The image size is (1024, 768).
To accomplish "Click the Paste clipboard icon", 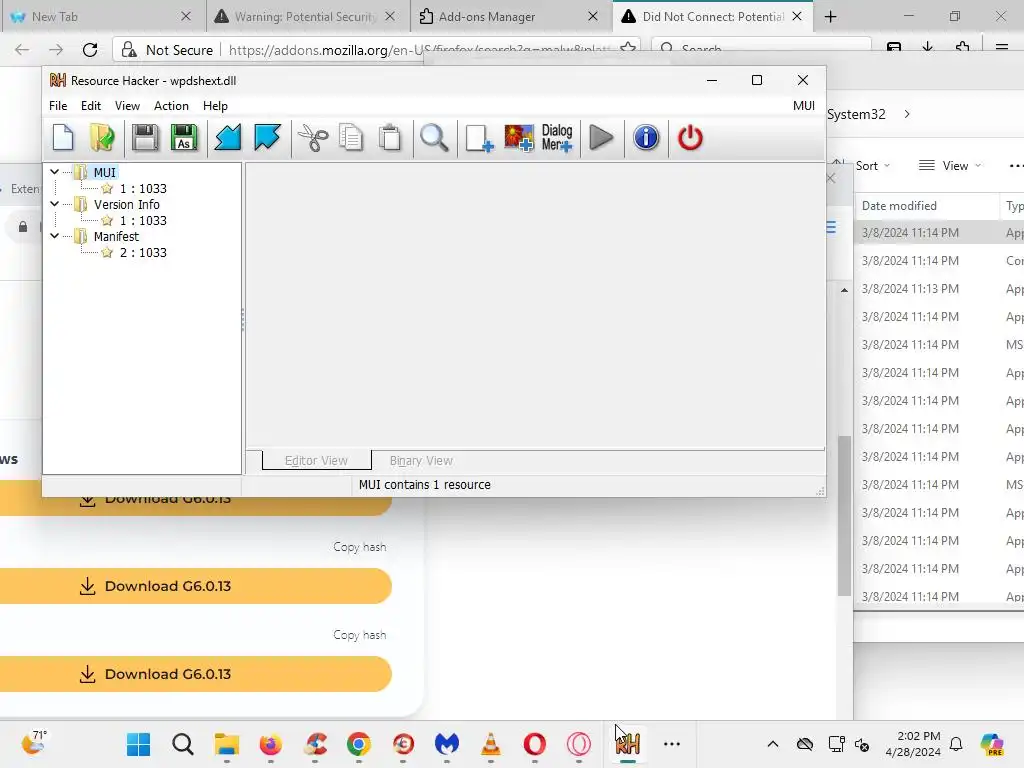I will (390, 138).
